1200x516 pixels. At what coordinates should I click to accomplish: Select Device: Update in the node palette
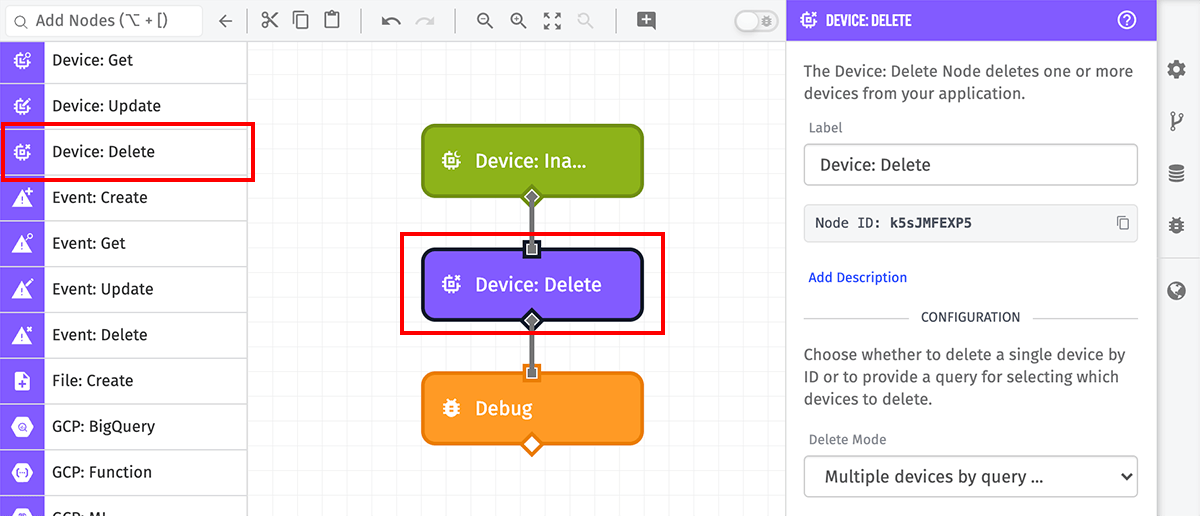click(x=124, y=106)
